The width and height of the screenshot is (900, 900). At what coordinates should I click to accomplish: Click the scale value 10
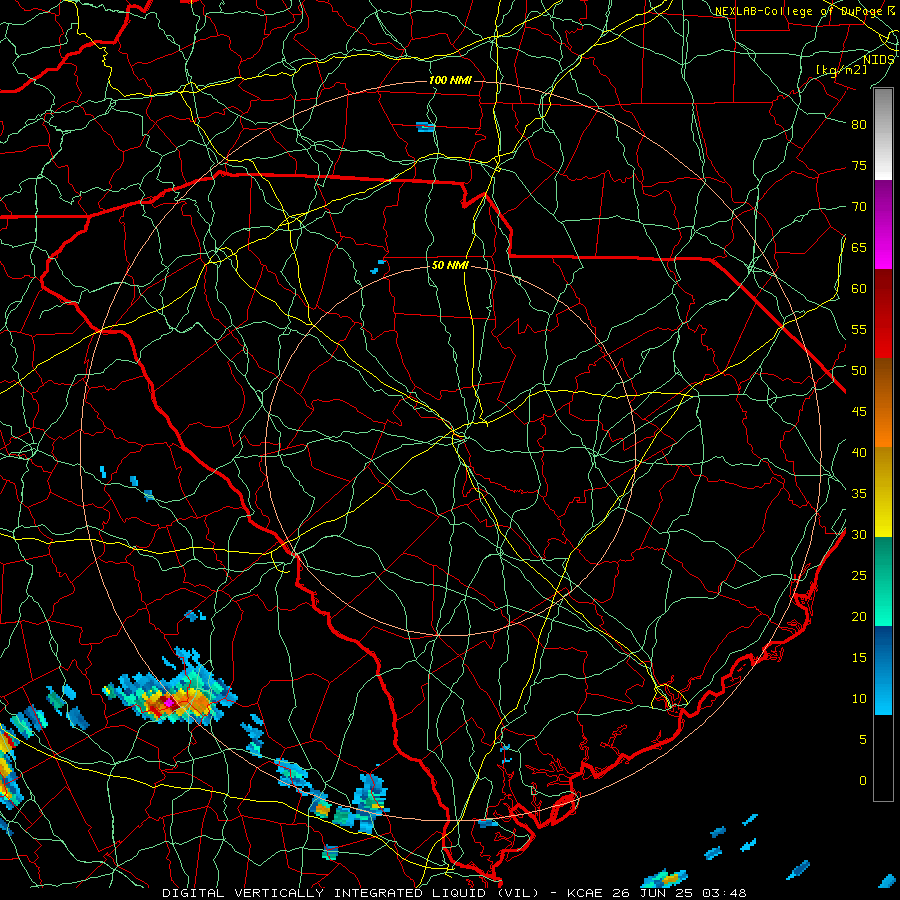(859, 699)
